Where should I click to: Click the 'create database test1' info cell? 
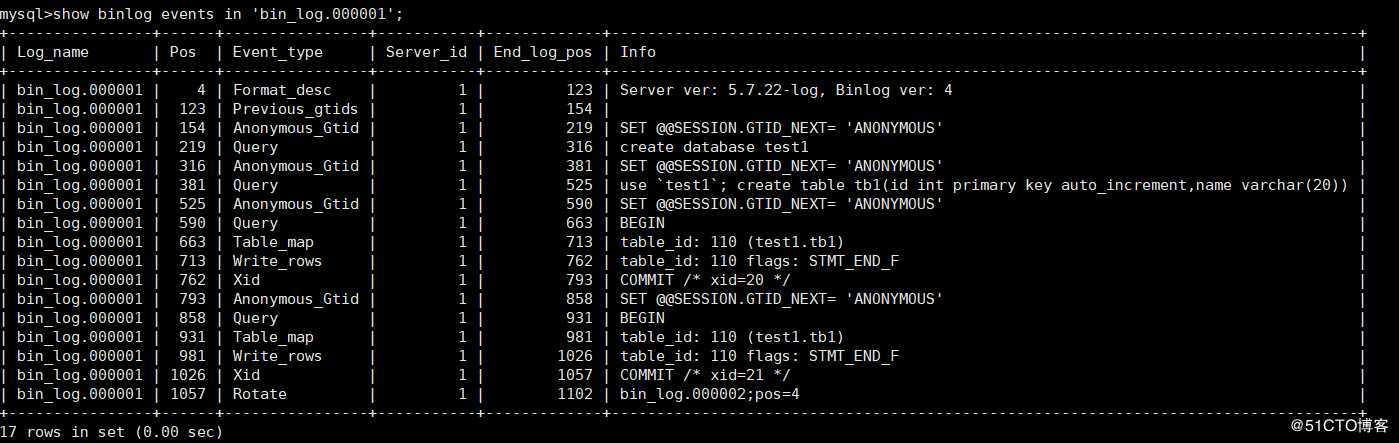click(714, 147)
